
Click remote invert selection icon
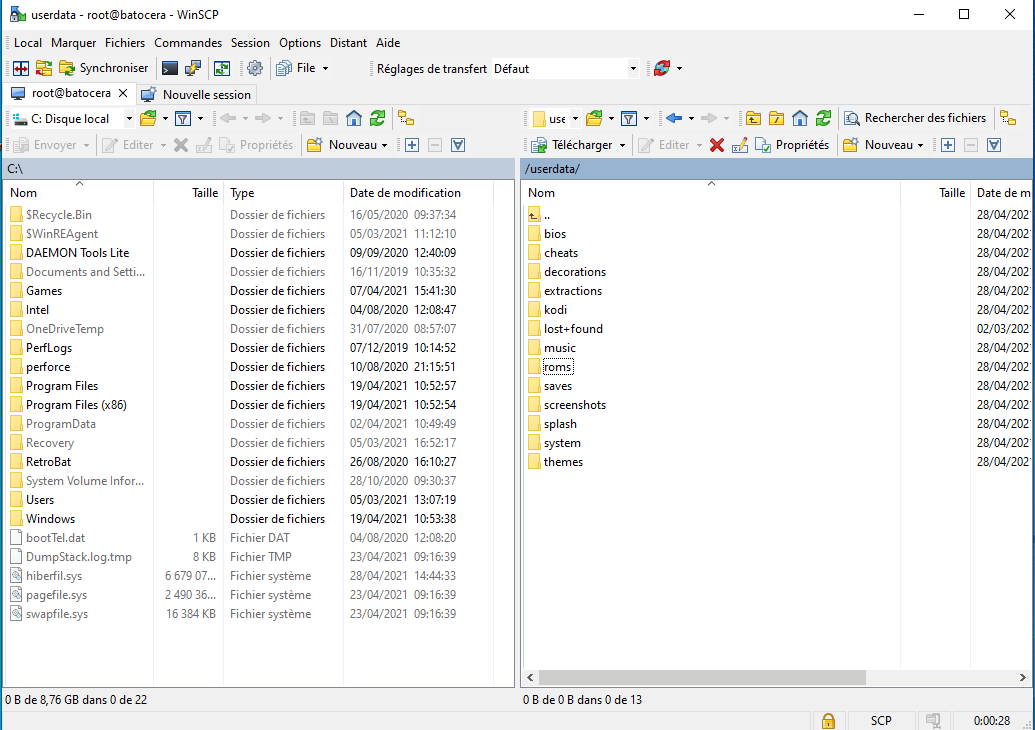click(x=994, y=145)
